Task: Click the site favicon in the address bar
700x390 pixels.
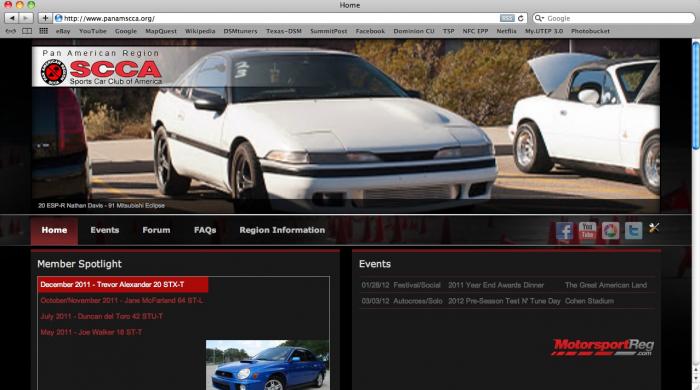Action: (x=58, y=18)
